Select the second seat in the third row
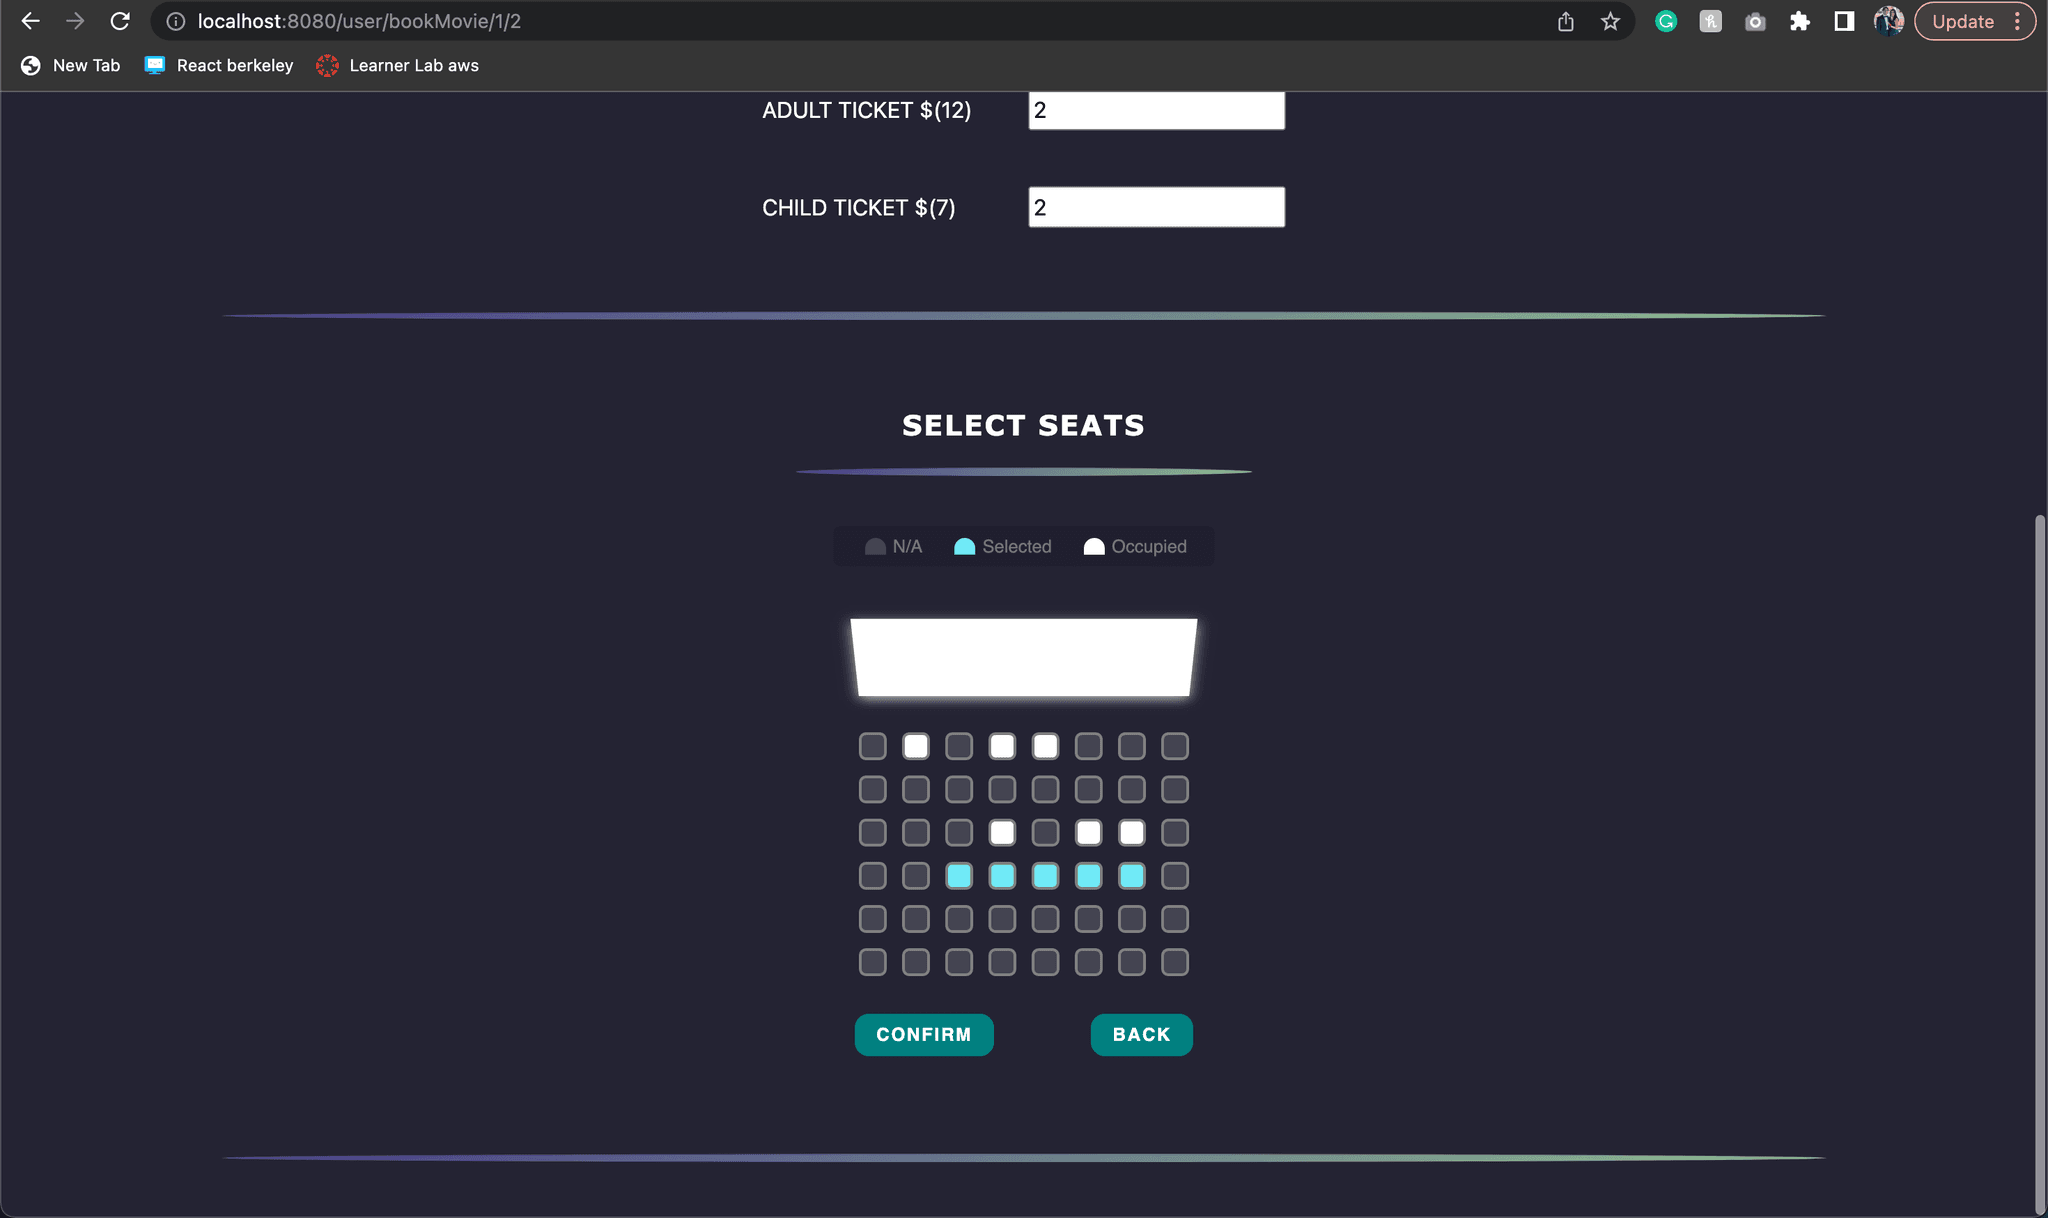This screenshot has width=2048, height=1218. (x=916, y=832)
